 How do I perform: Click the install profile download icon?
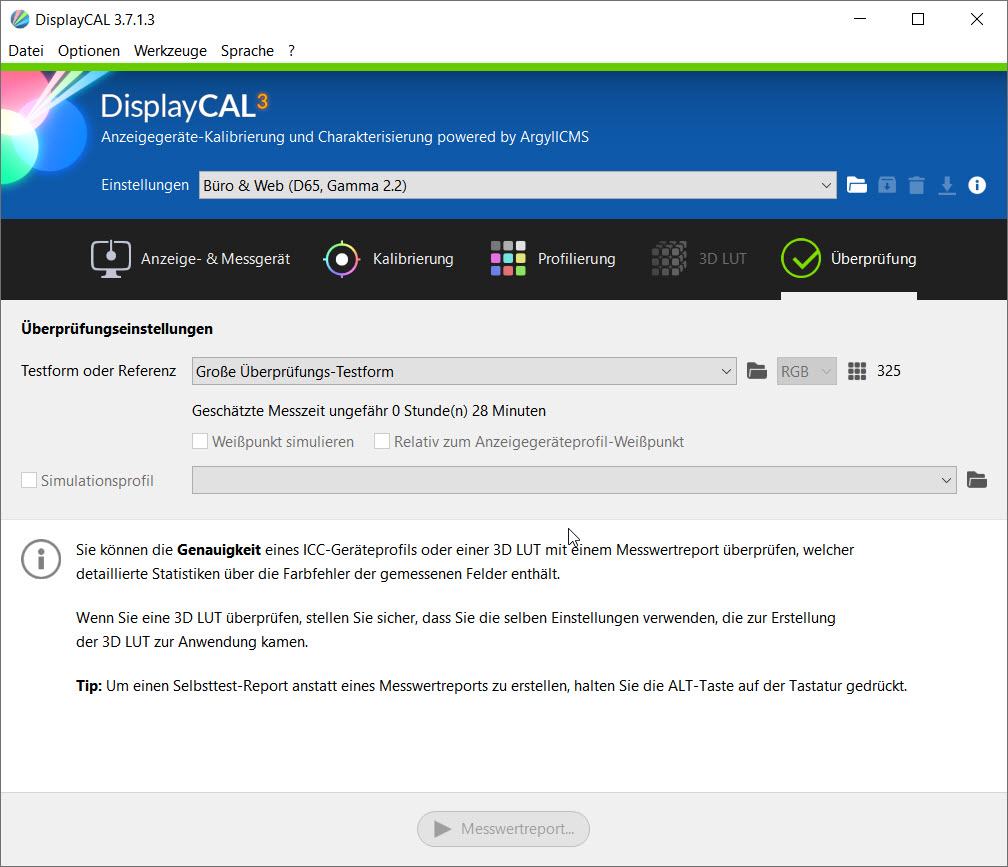click(946, 186)
